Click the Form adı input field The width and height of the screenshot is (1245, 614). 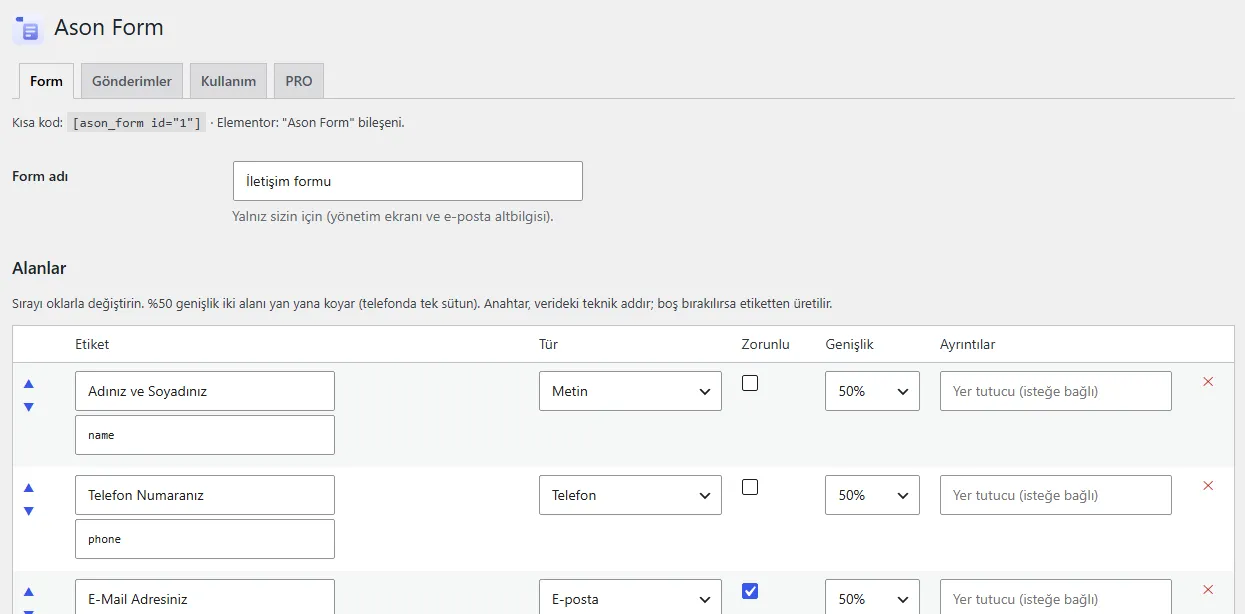408,181
